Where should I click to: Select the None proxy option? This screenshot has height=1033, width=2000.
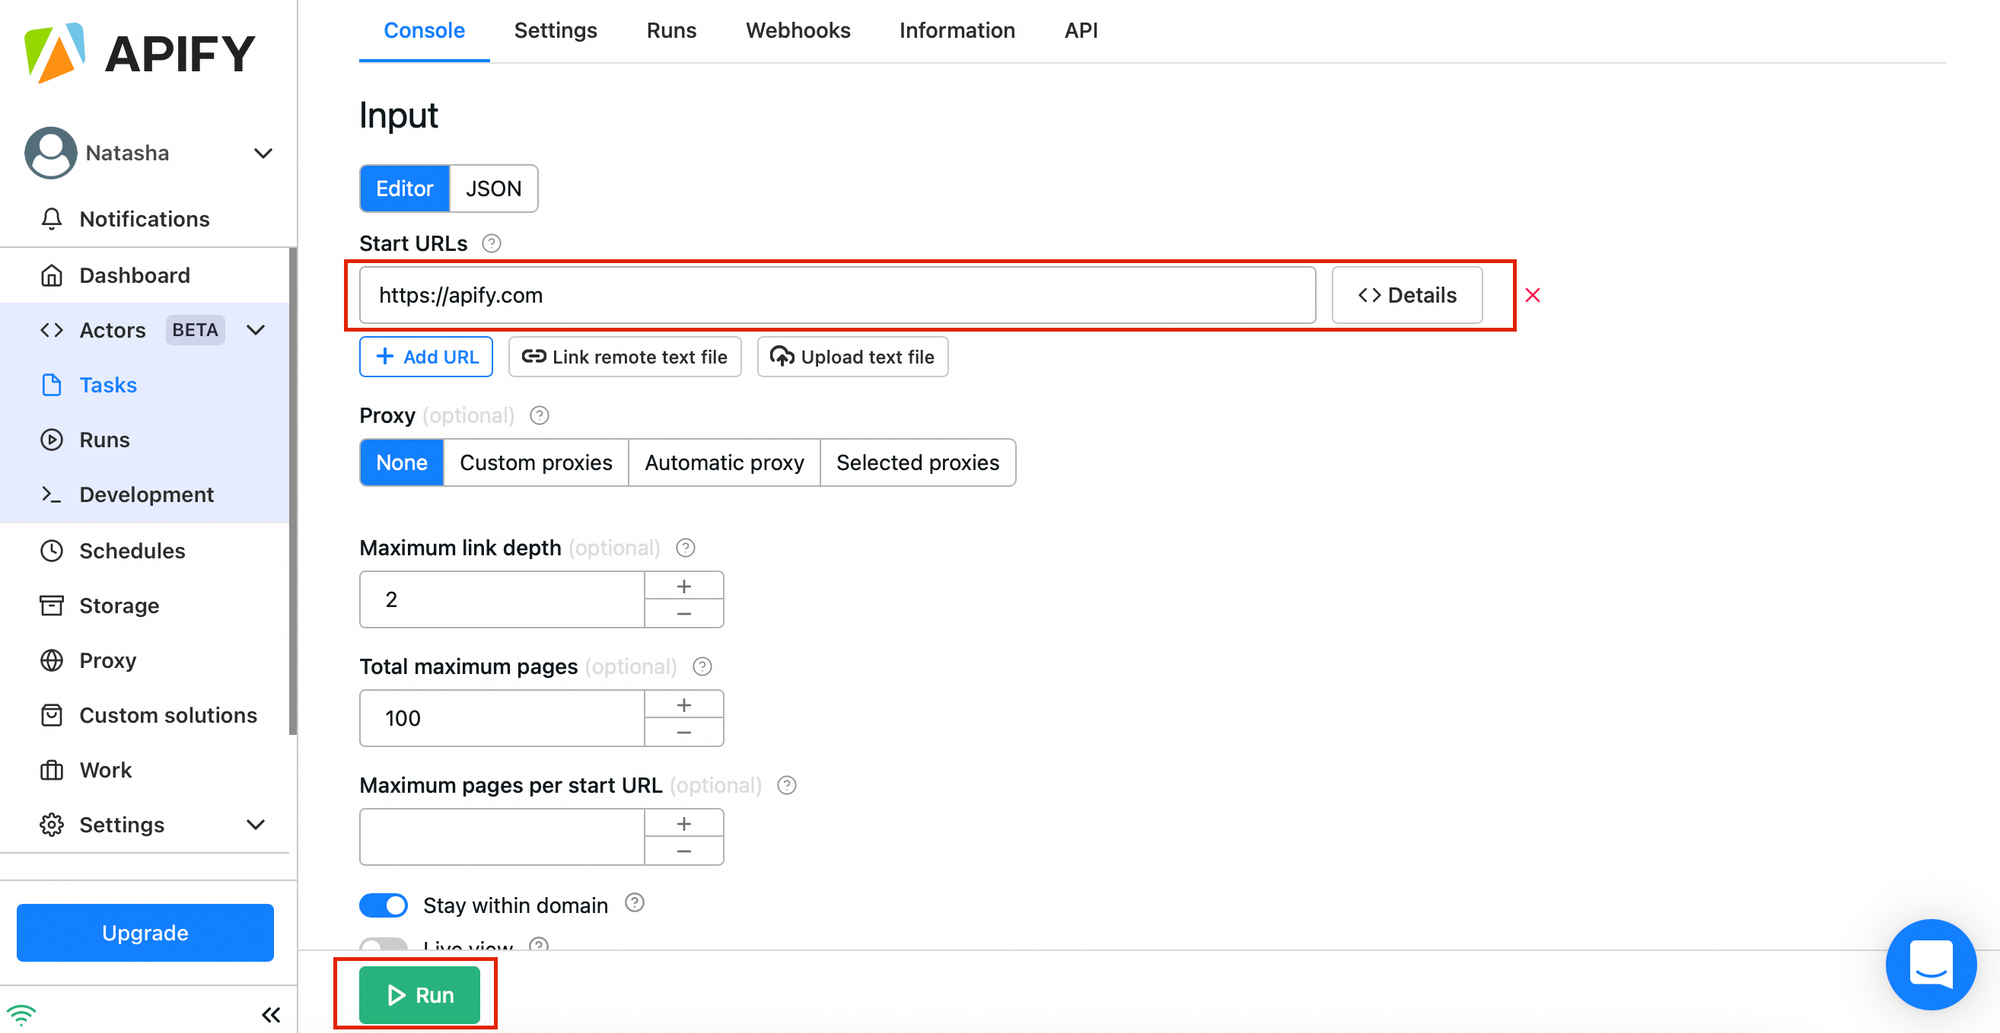[402, 463]
